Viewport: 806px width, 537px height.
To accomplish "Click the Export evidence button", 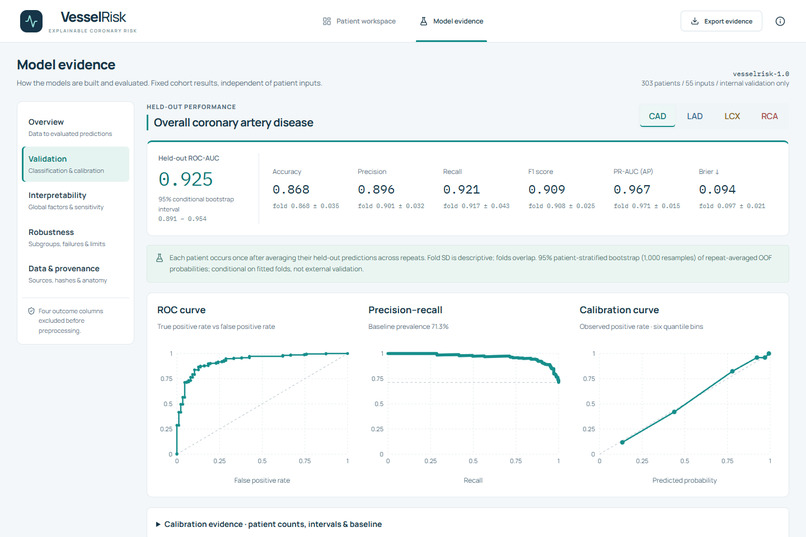I will (721, 21).
